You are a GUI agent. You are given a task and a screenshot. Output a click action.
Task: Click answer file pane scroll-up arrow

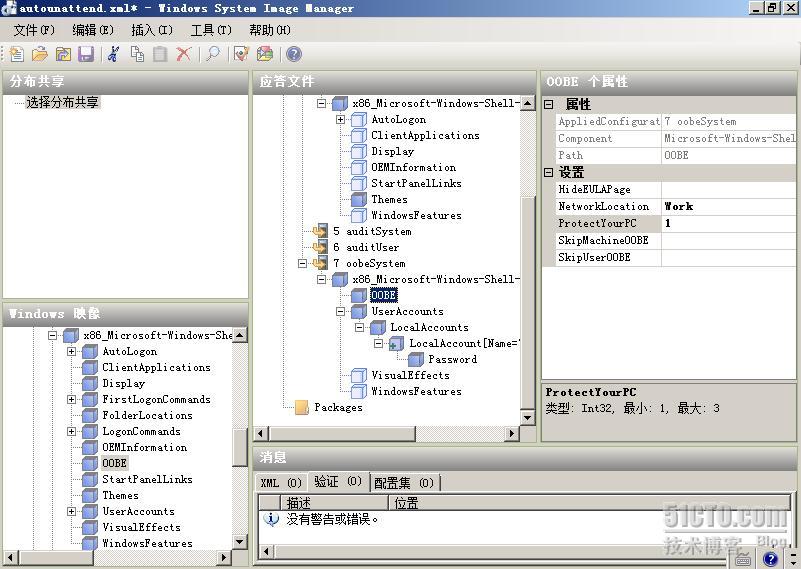(x=528, y=103)
